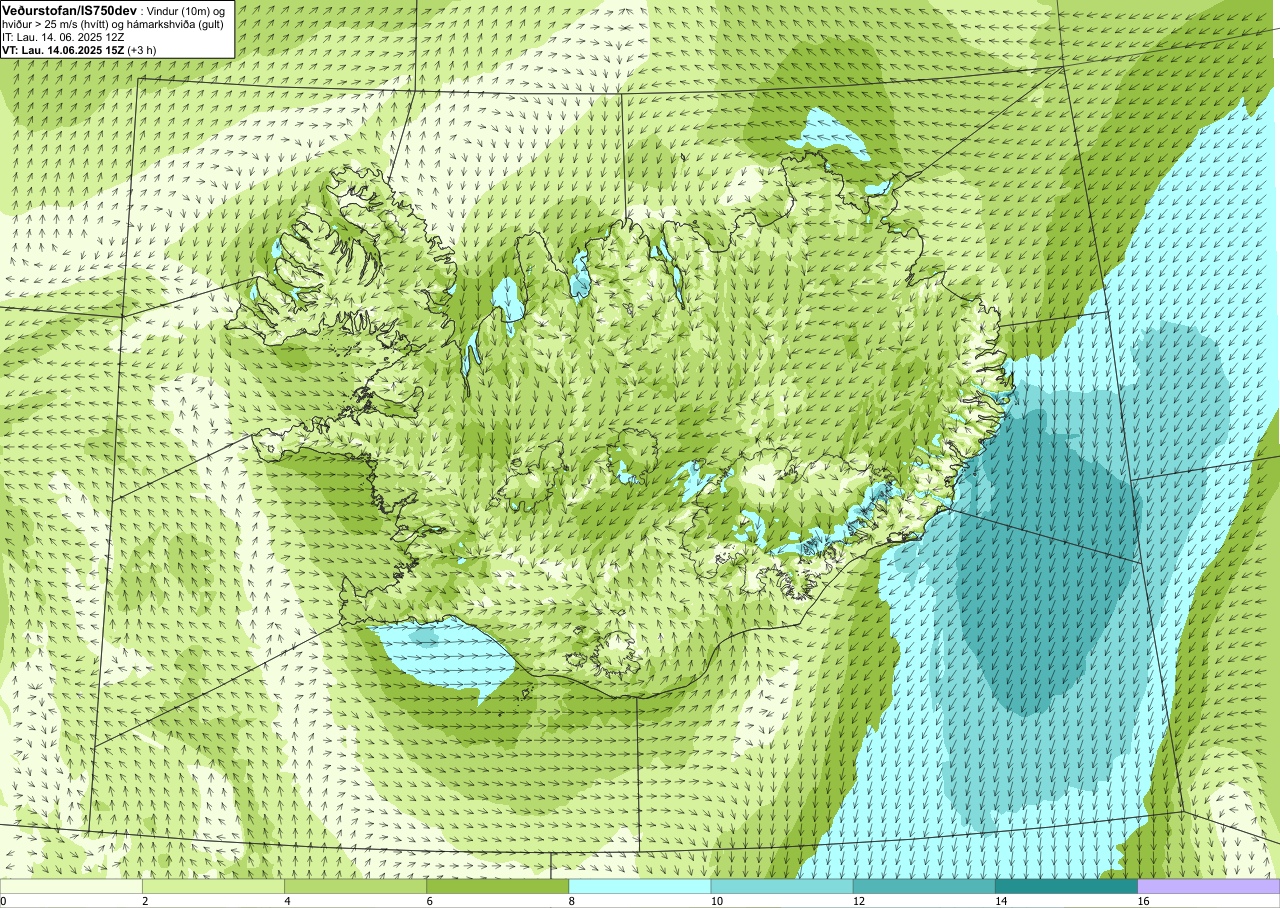This screenshot has height=908, width=1280.
Task: Click the scale label '8'
Action: click(572, 901)
